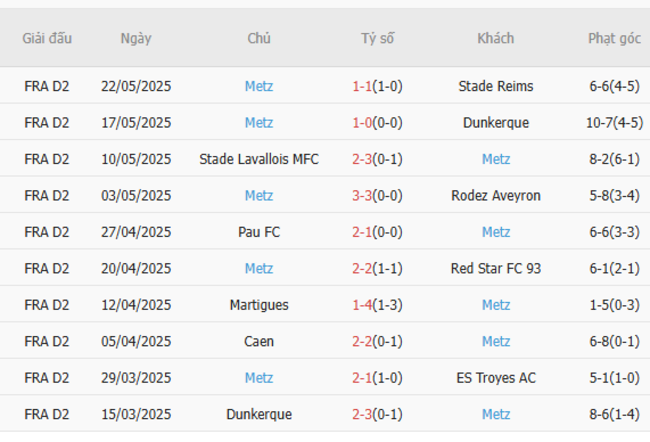
Task: Click Dunkerque in the 17/05/2025 row
Action: pyautogui.click(x=495, y=123)
